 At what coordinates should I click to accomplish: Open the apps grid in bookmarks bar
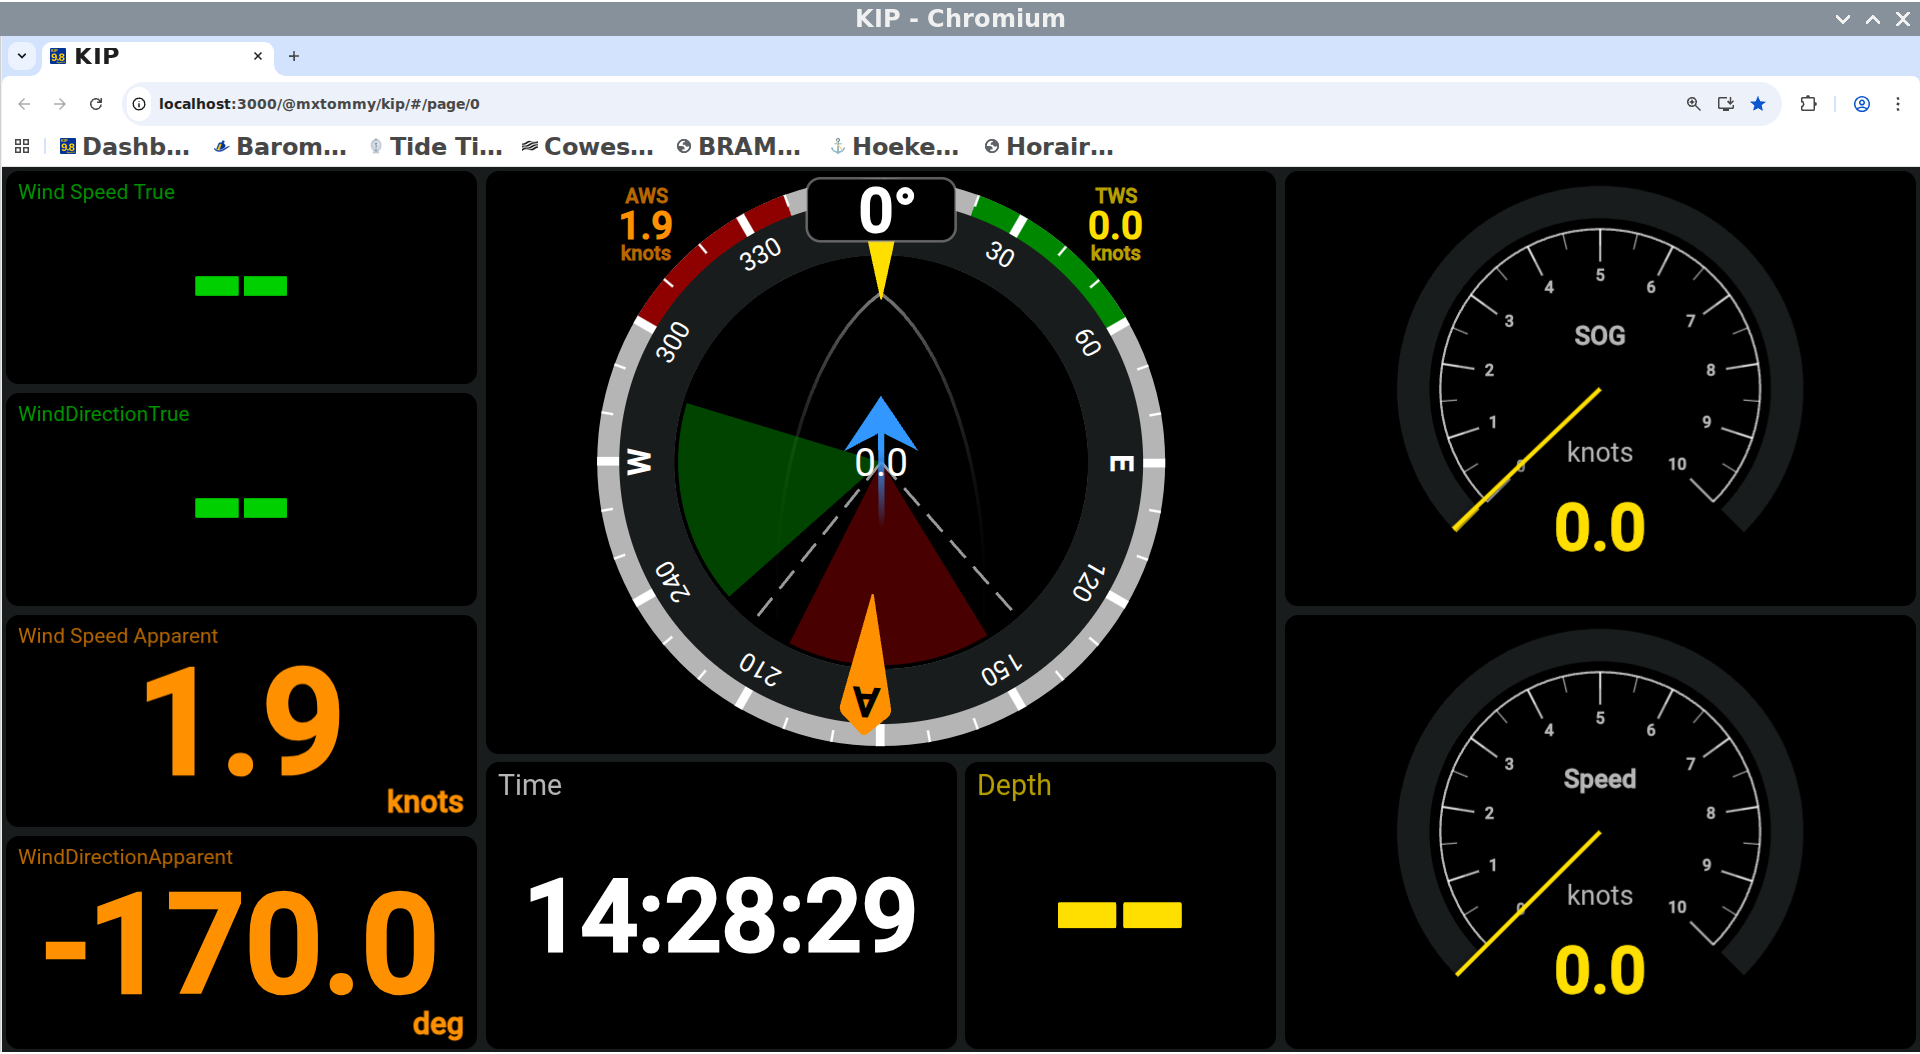point(22,147)
